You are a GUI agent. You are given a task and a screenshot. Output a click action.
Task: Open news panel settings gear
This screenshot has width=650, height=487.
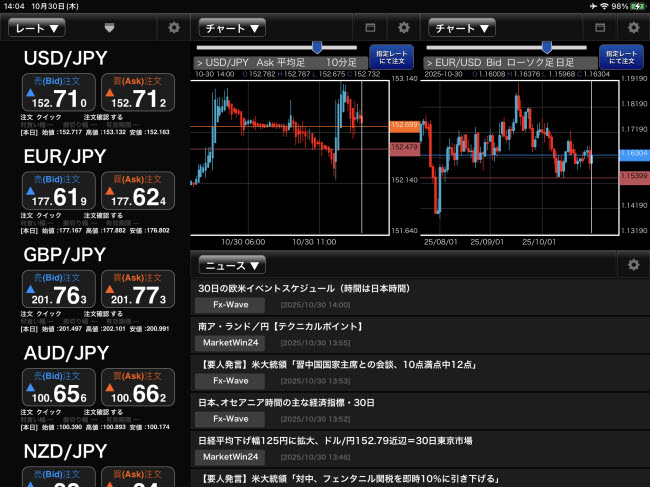pyautogui.click(x=633, y=265)
